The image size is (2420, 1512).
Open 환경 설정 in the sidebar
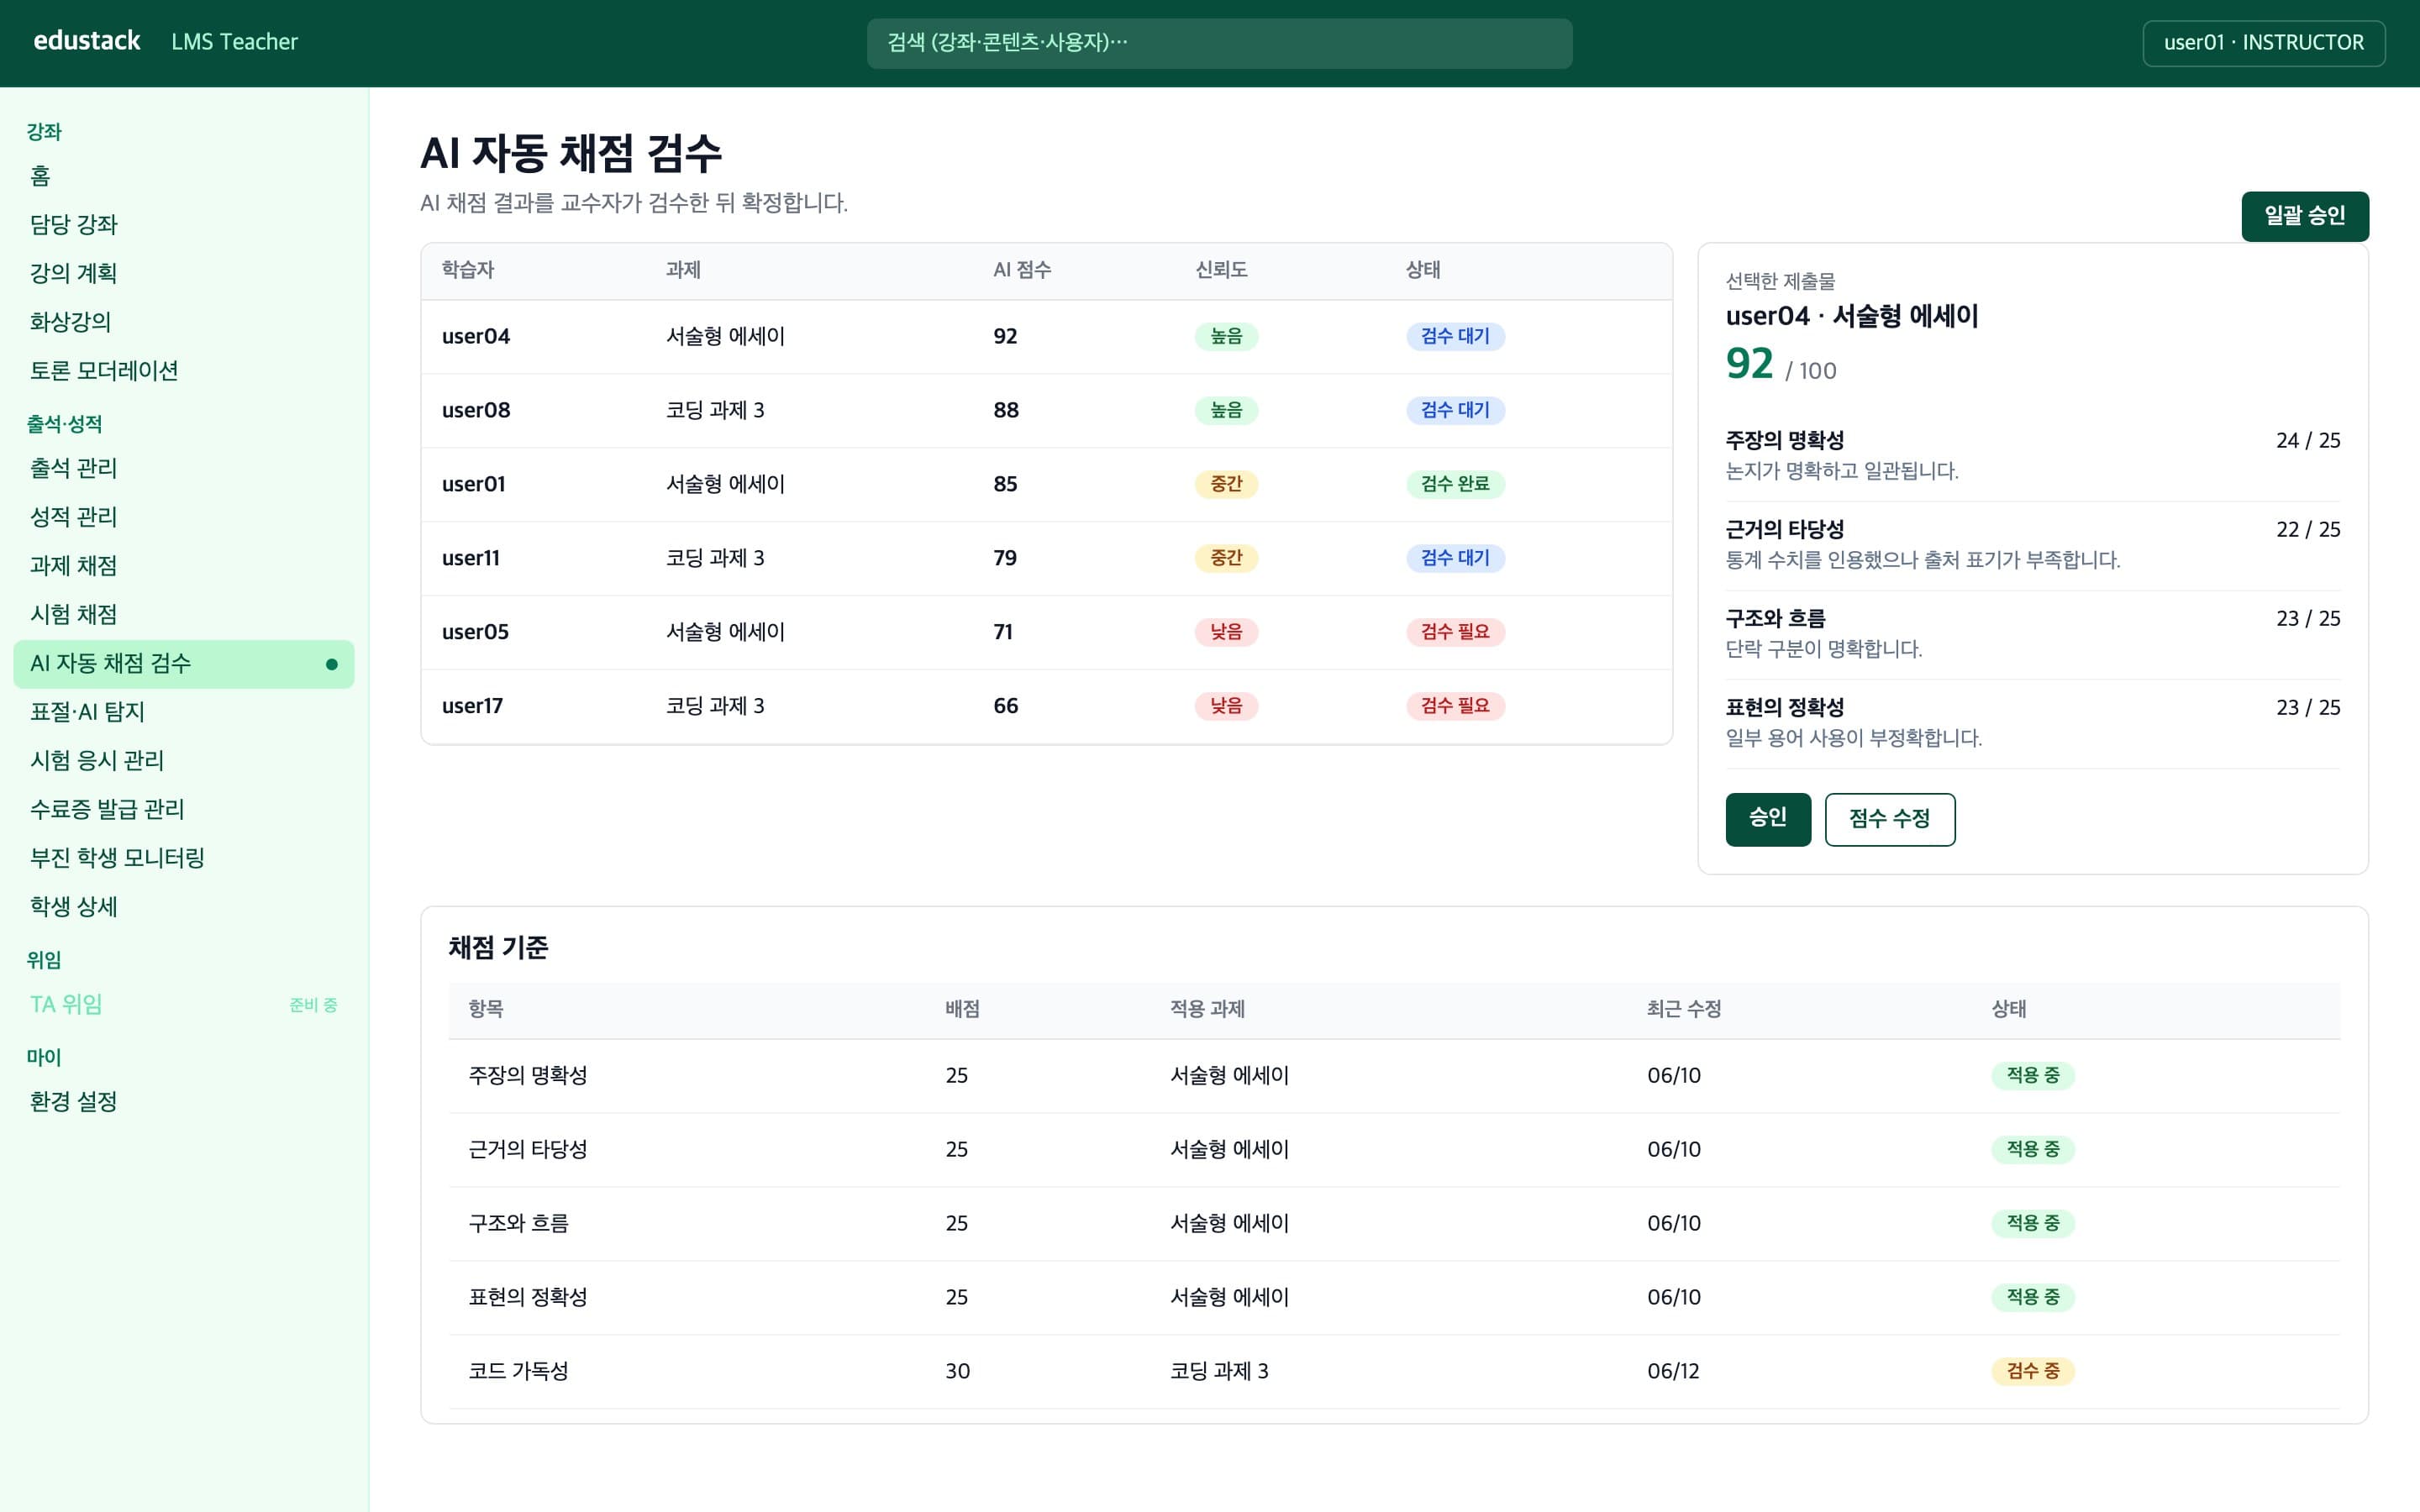pos(184,1102)
